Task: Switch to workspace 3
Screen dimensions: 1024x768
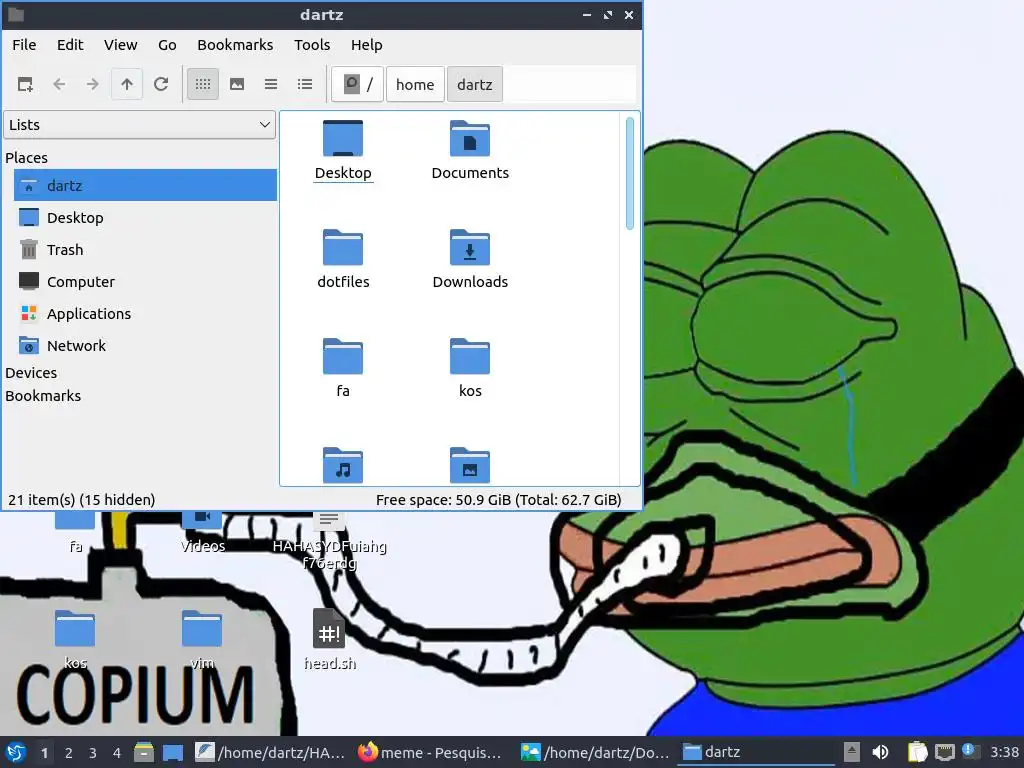Action: point(93,753)
